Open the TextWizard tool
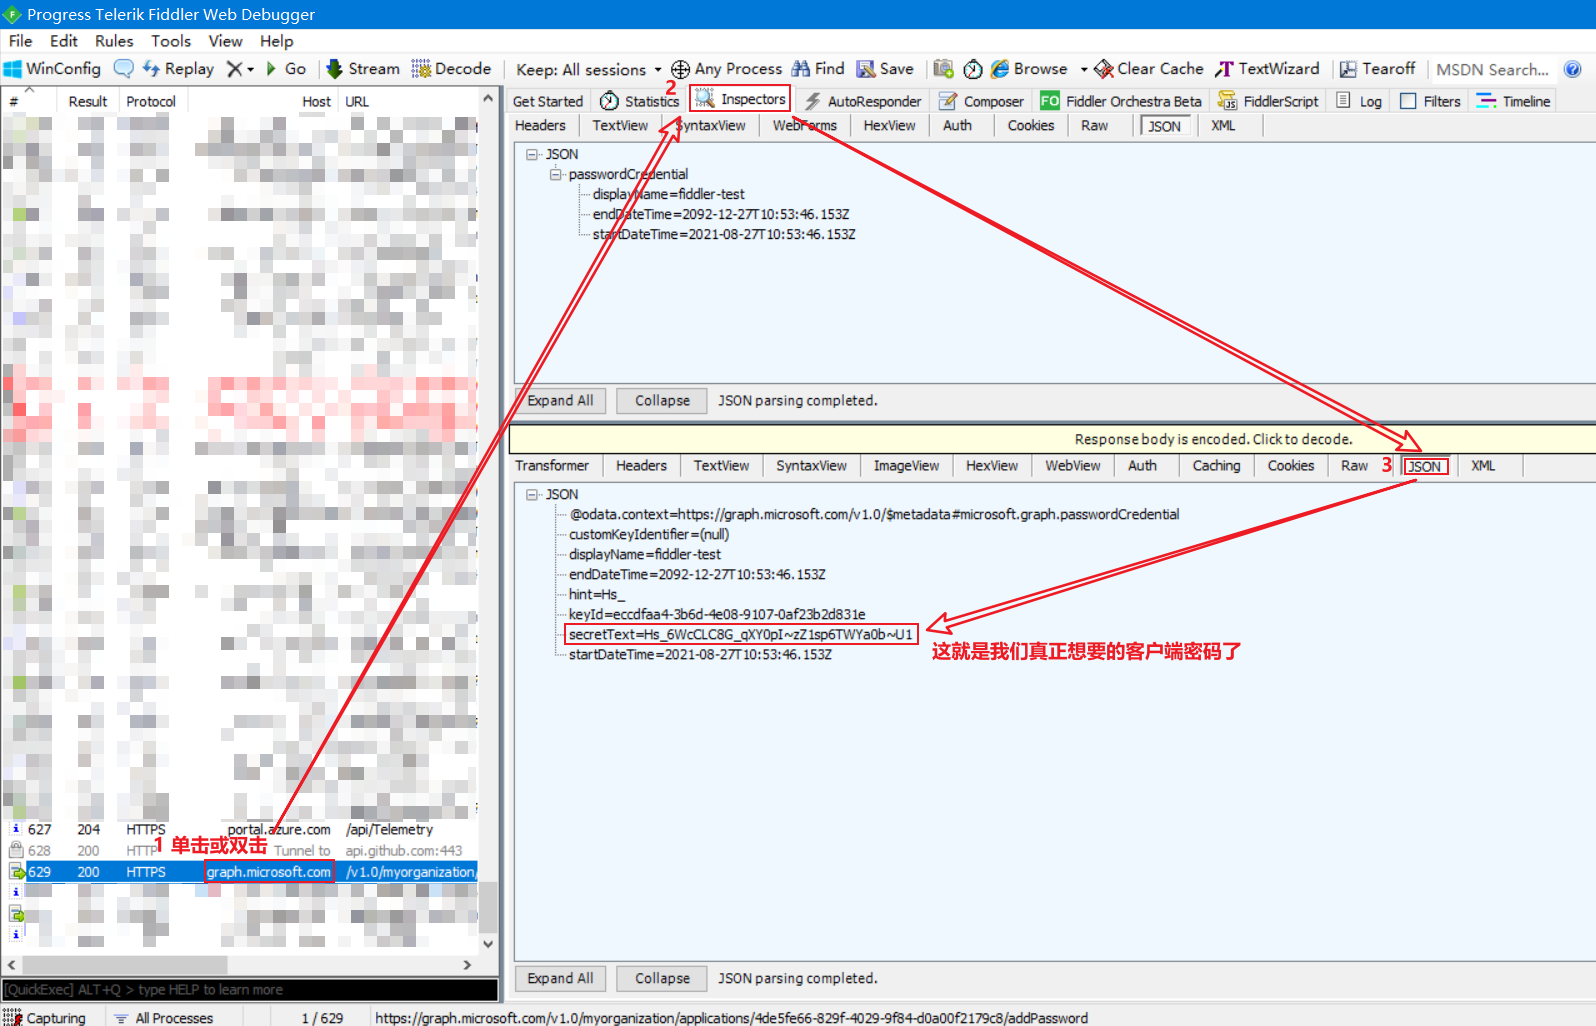 click(1267, 69)
